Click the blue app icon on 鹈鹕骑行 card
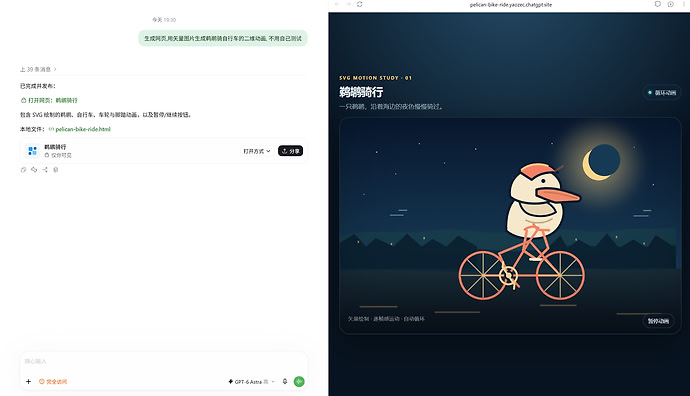This screenshot has width=690, height=396. [32, 151]
